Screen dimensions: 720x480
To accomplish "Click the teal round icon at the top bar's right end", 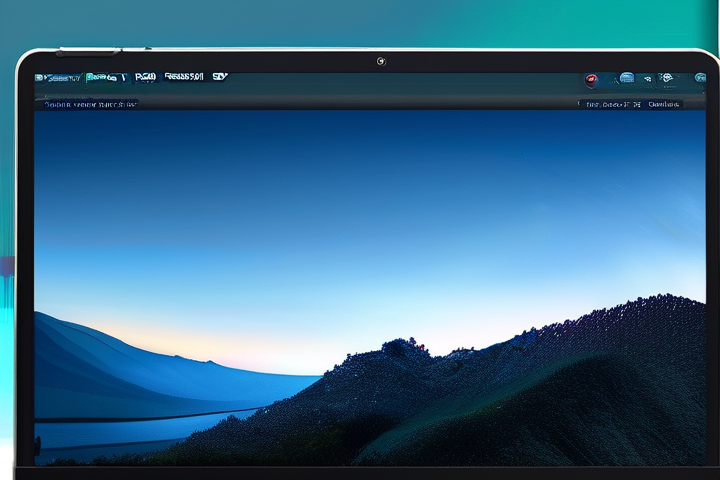I will (x=700, y=78).
